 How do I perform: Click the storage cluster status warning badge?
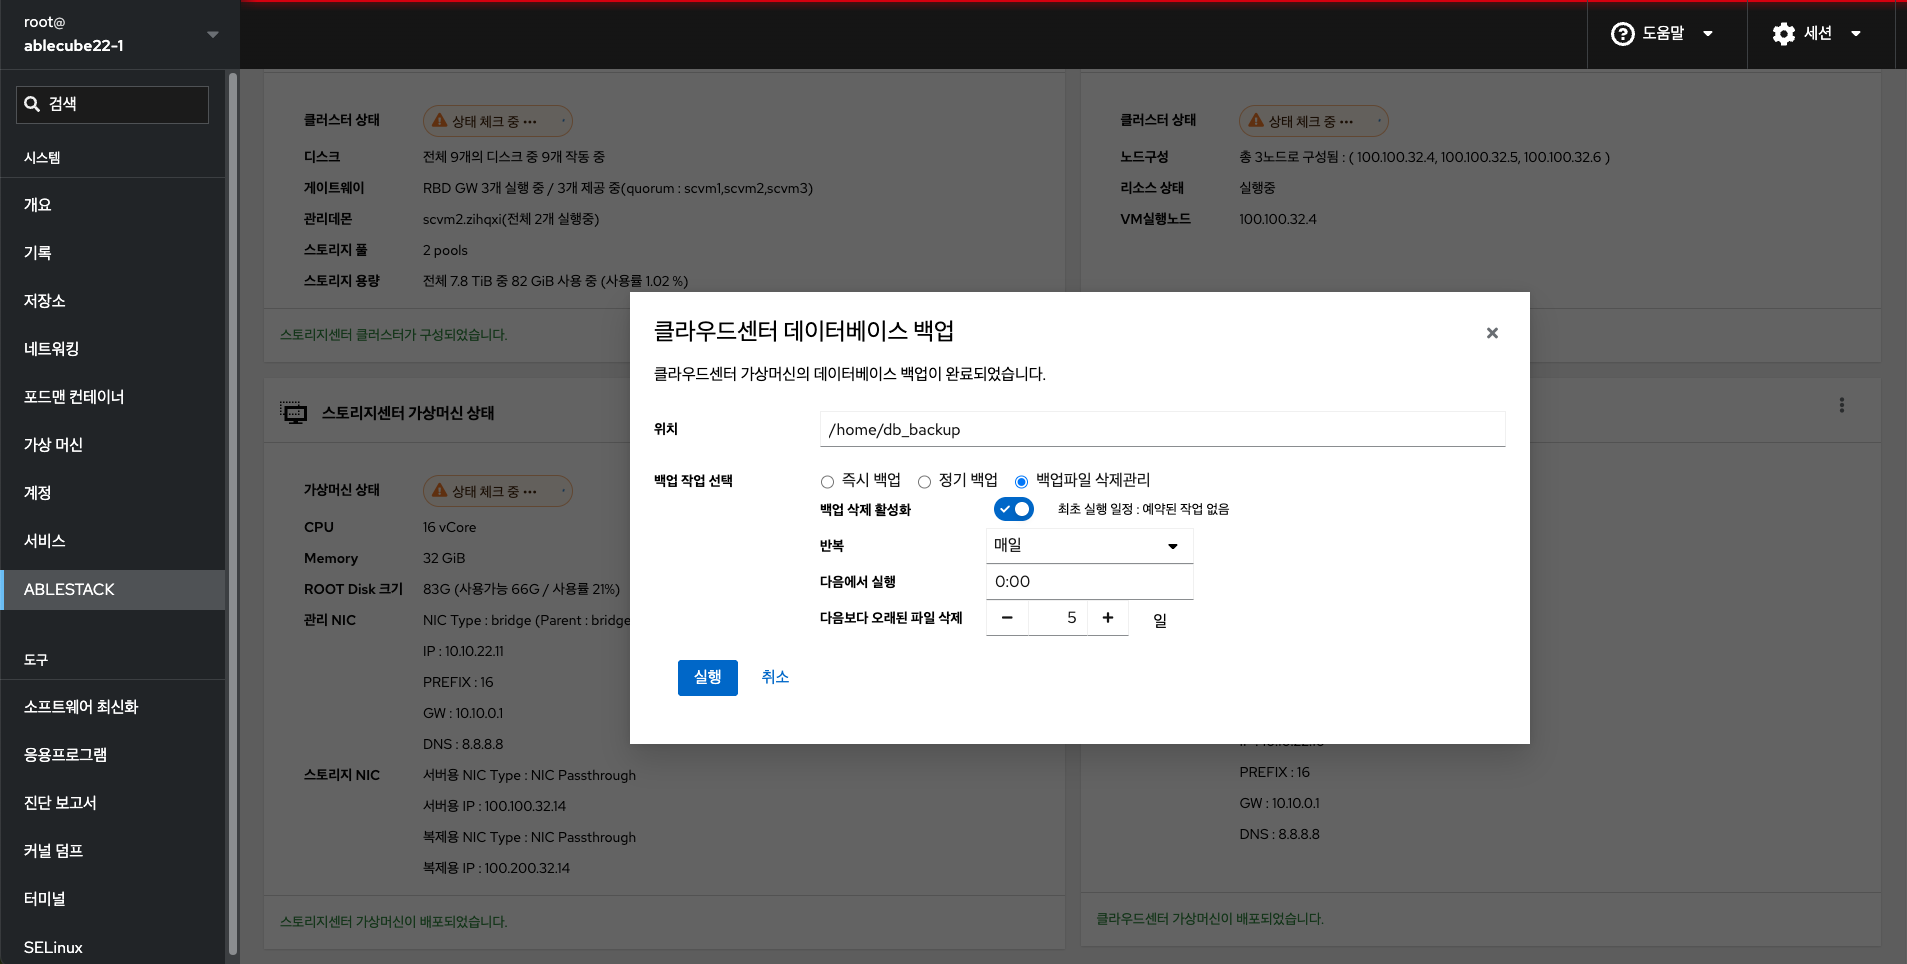497,121
